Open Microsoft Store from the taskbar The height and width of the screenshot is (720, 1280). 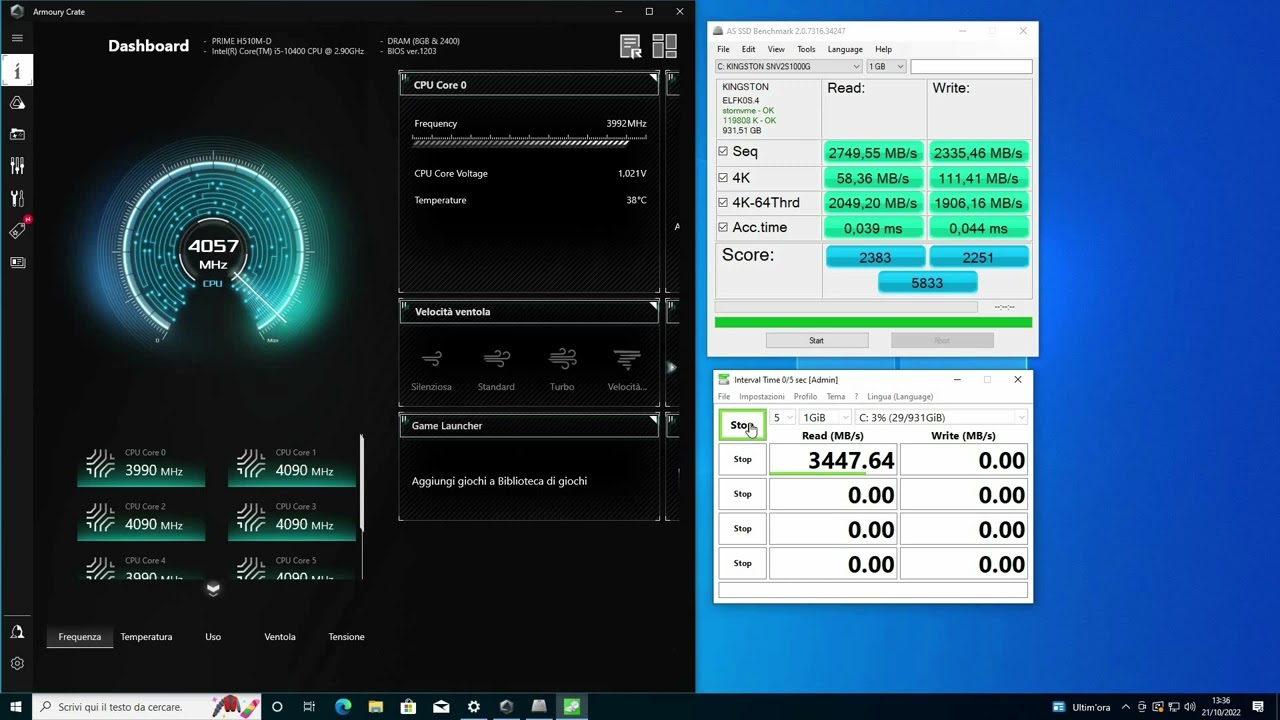[x=408, y=707]
